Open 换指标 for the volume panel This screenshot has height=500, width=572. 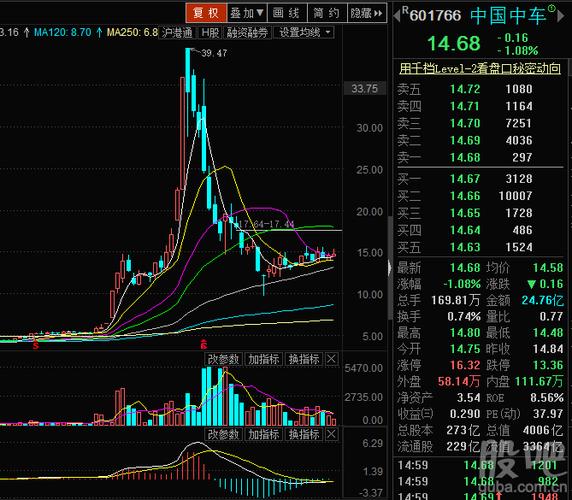[304, 359]
